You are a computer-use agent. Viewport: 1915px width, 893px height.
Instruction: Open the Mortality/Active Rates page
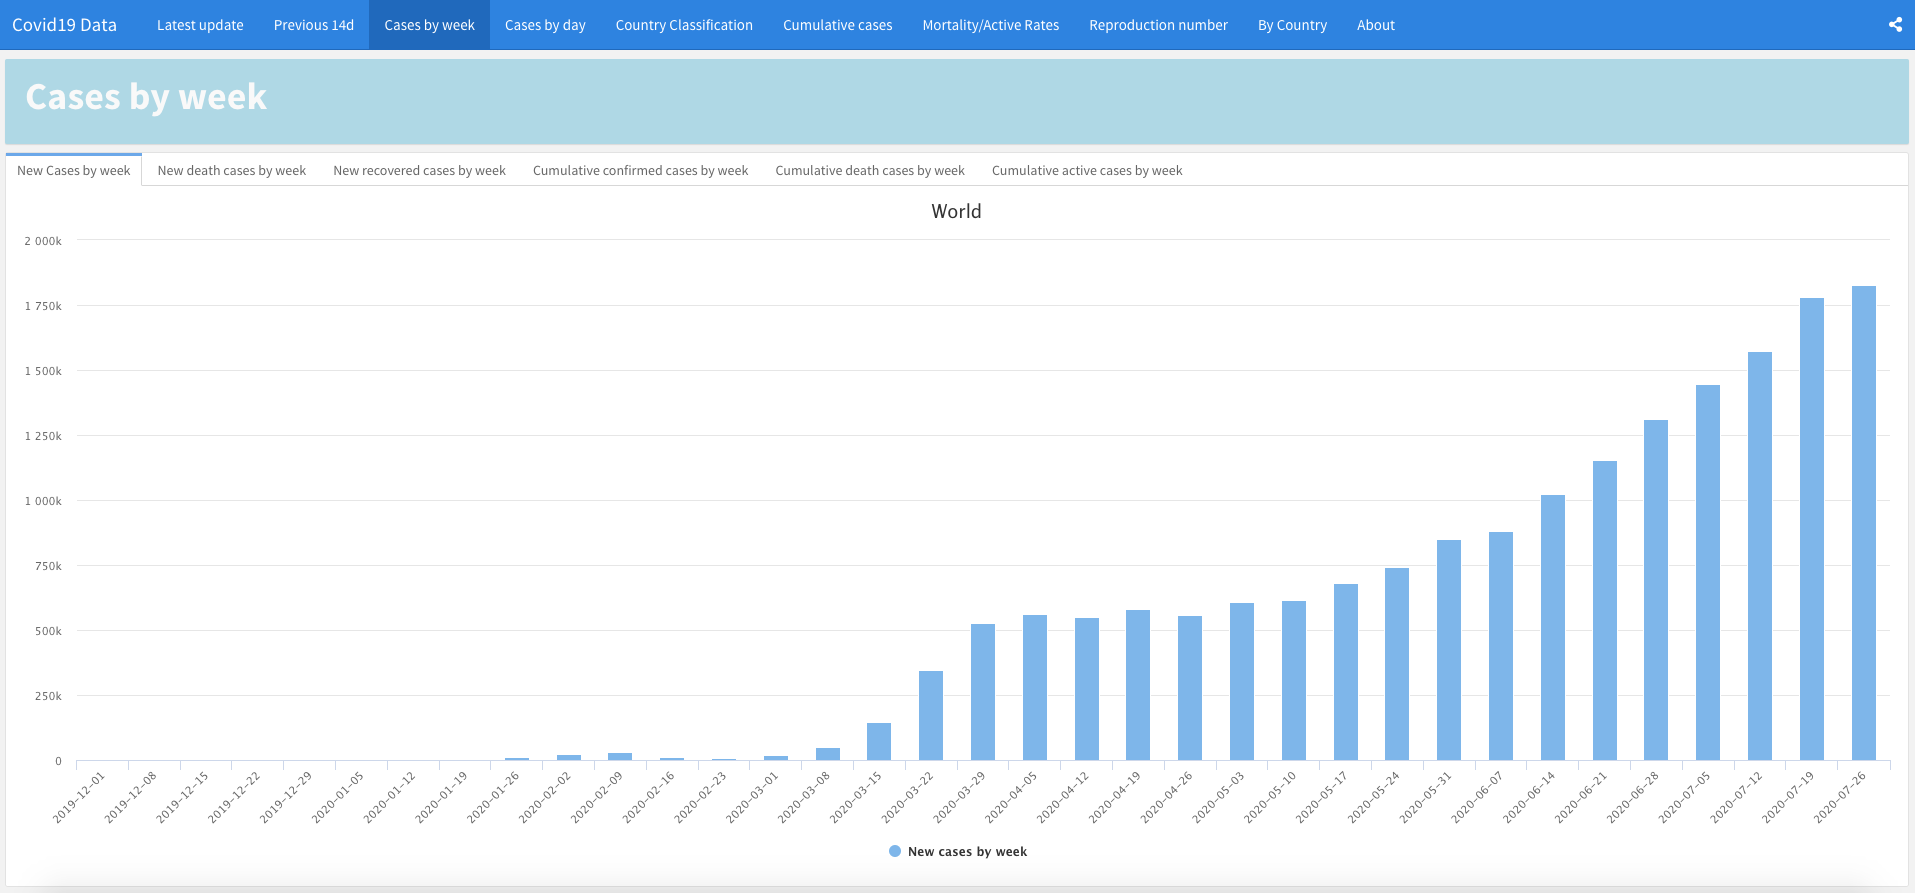[990, 25]
